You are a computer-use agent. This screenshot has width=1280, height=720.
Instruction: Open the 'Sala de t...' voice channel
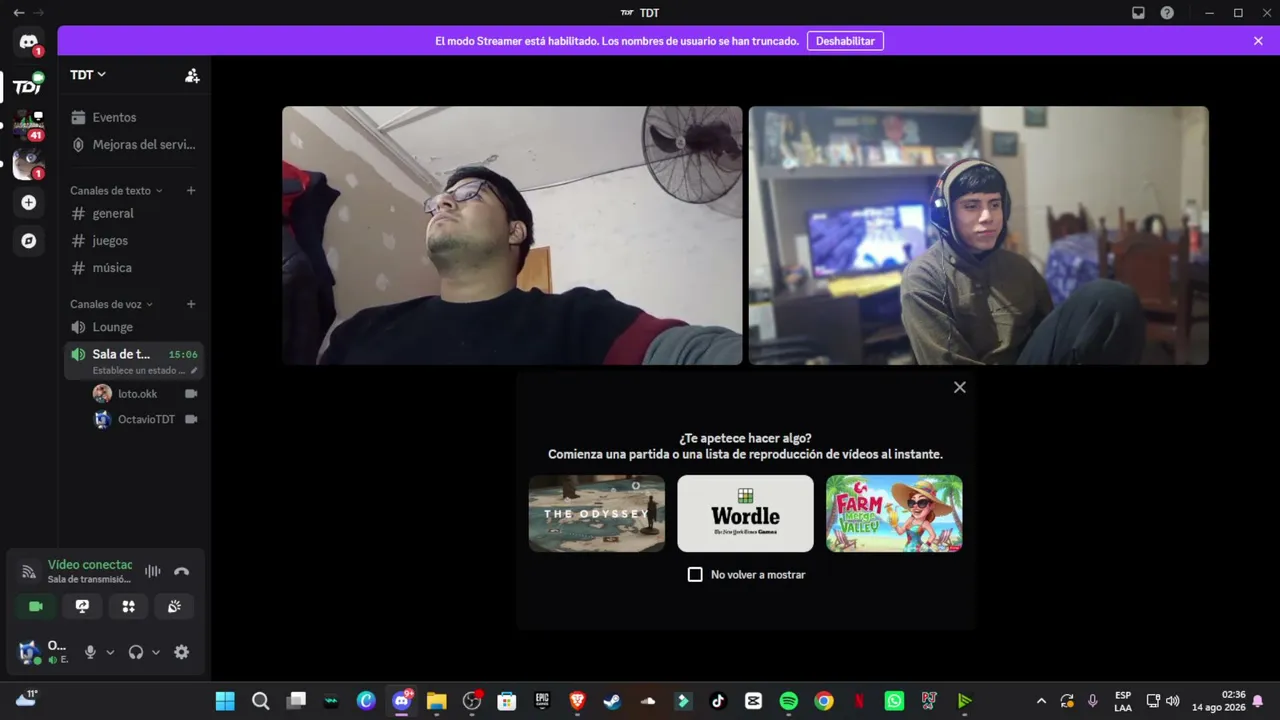click(134, 360)
